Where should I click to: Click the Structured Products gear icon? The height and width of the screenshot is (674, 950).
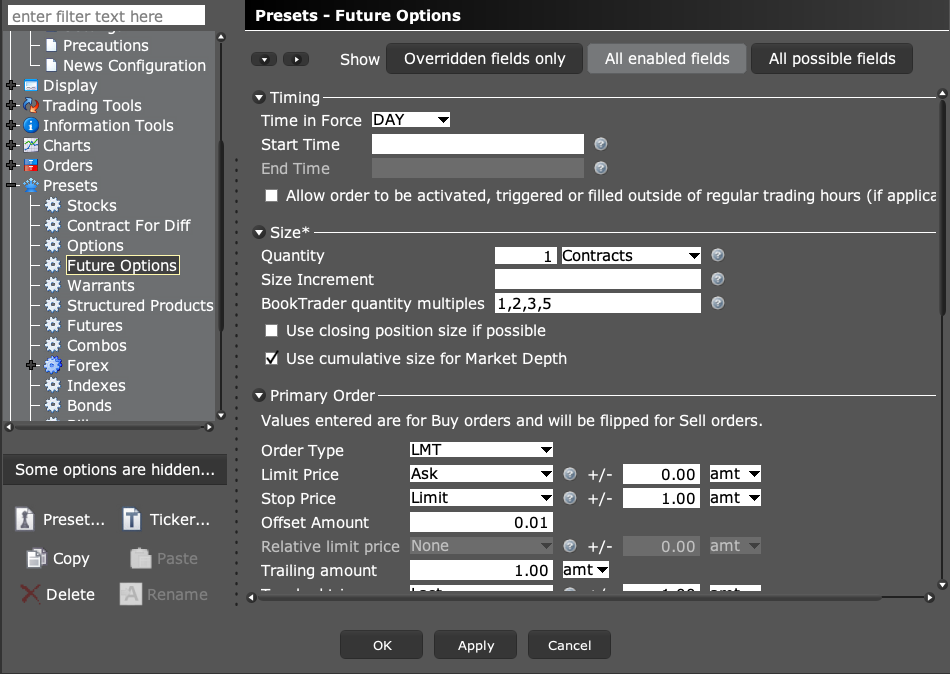pyautogui.click(x=53, y=305)
